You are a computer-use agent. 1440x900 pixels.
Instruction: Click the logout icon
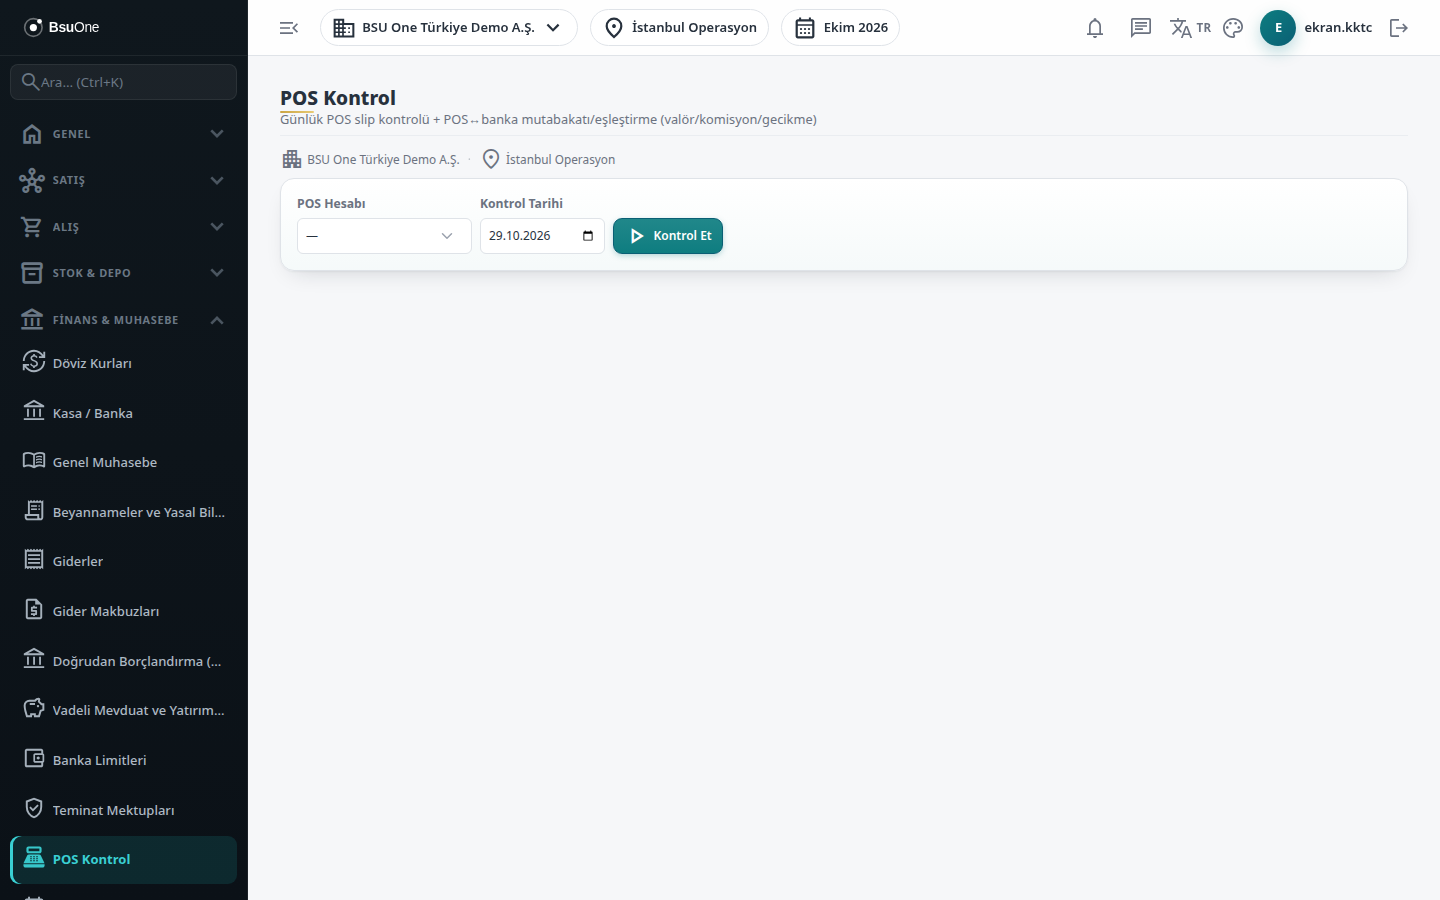1399,28
